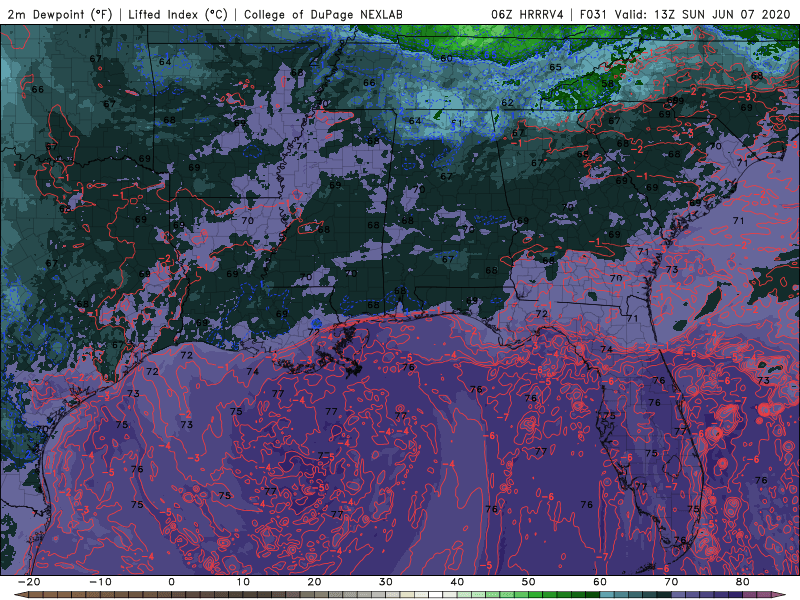Click the '80' tick on the color scale
The height and width of the screenshot is (600, 800).
tap(743, 582)
